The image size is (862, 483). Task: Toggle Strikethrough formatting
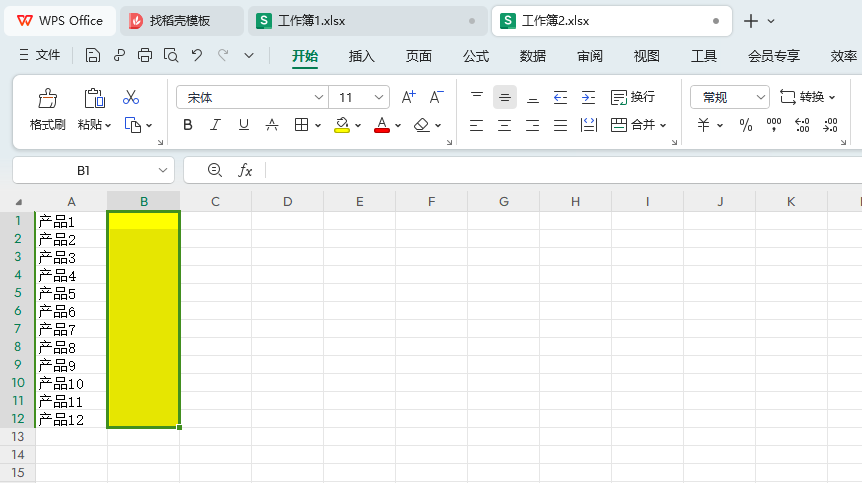coord(272,125)
